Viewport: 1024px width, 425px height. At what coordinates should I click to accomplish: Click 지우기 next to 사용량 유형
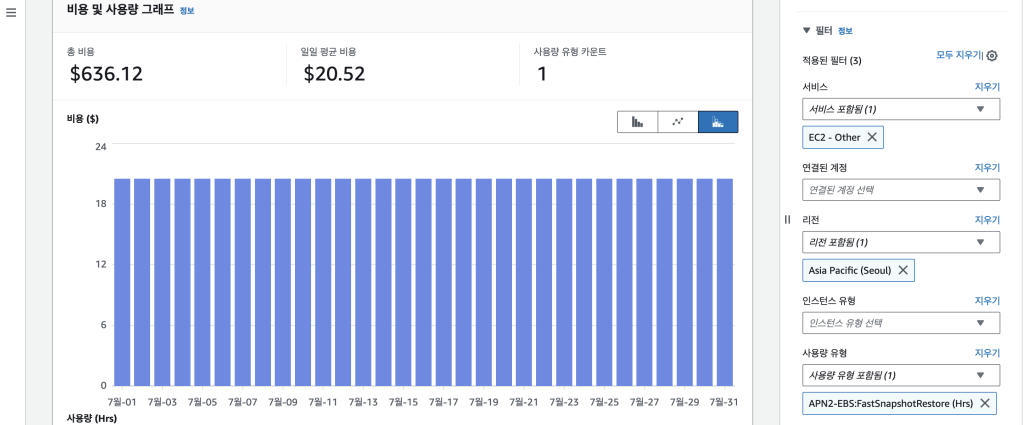tap(987, 353)
